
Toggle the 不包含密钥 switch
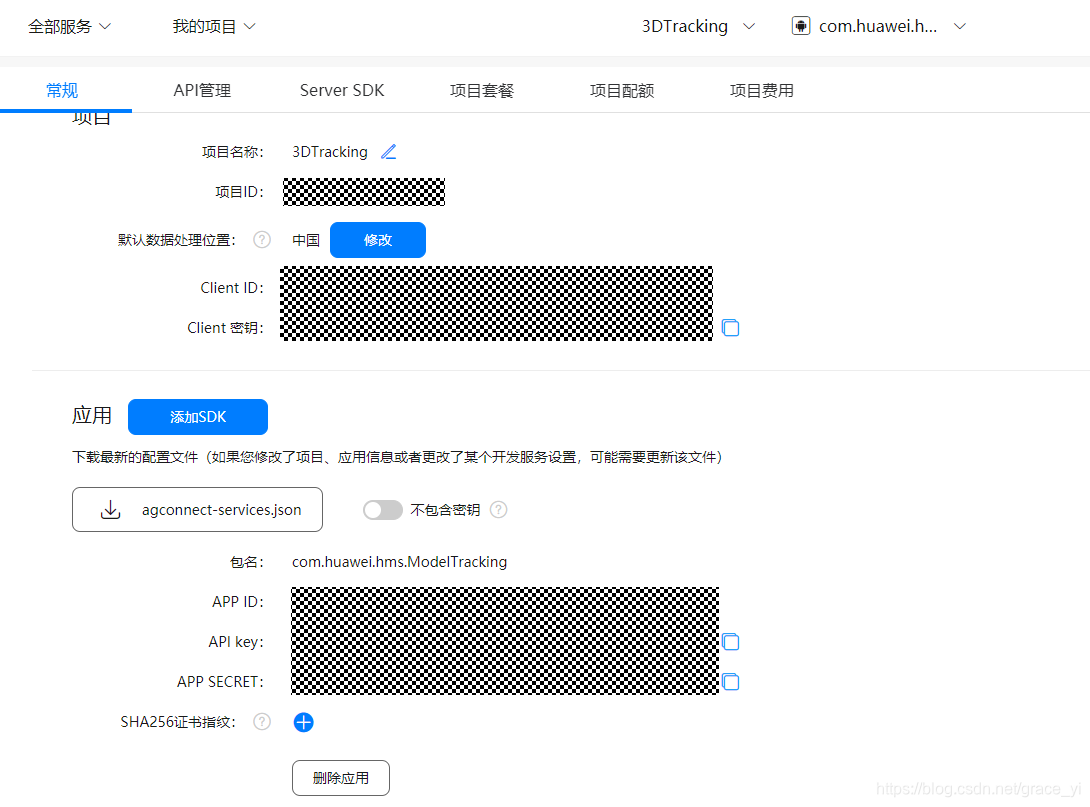382,510
